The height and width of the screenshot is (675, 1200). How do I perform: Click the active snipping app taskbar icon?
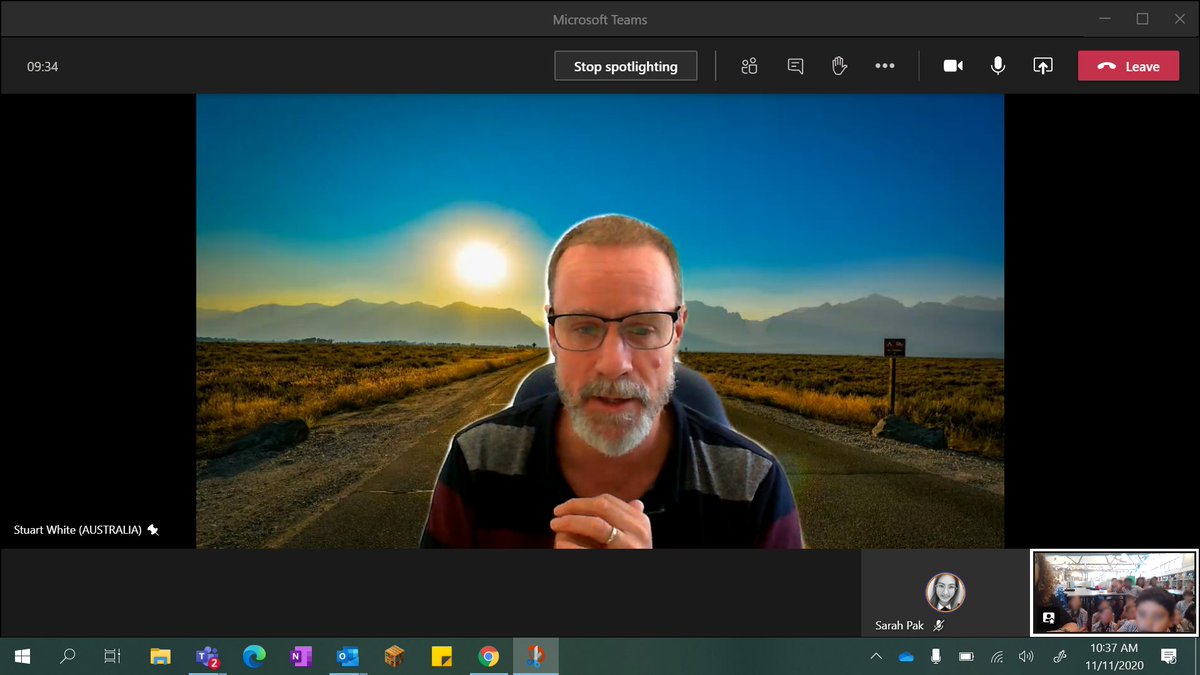[x=535, y=656]
